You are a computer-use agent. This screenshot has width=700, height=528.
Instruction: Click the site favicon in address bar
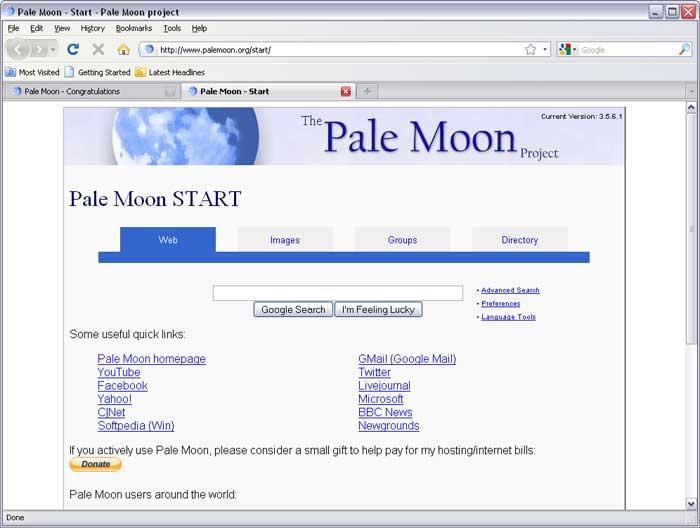149,50
